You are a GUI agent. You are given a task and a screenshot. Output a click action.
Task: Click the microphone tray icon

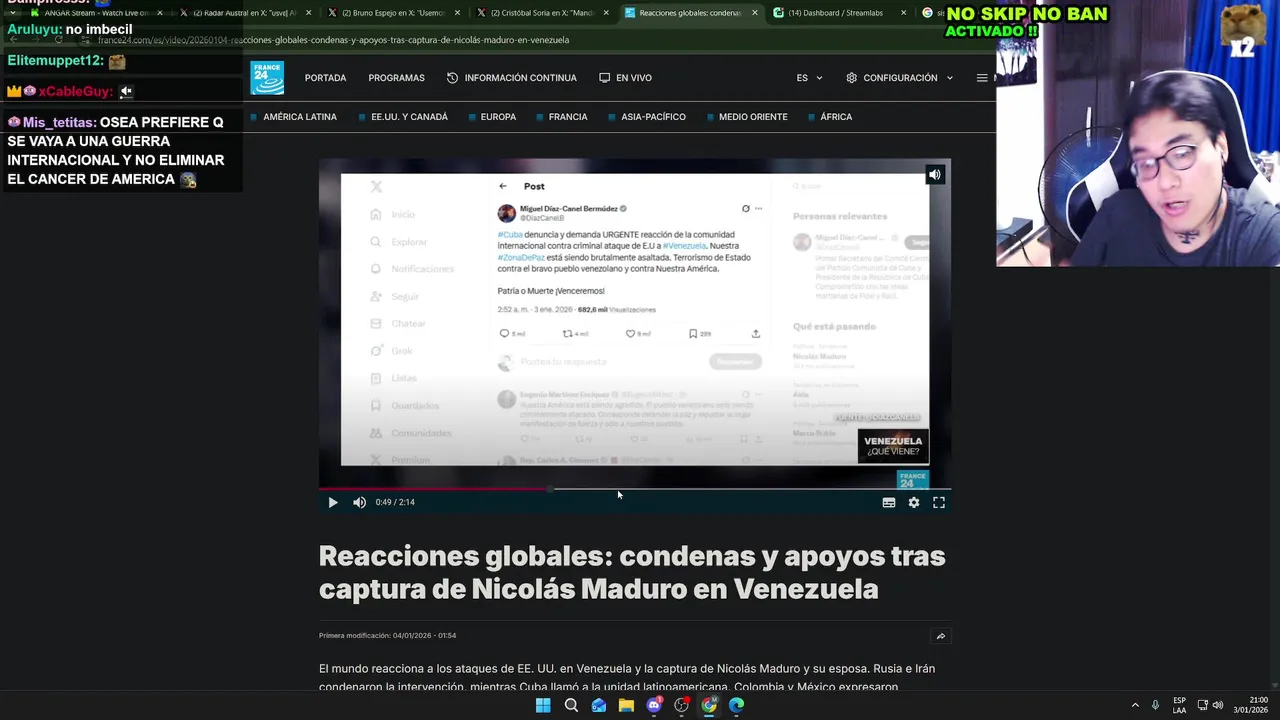[x=1156, y=705]
